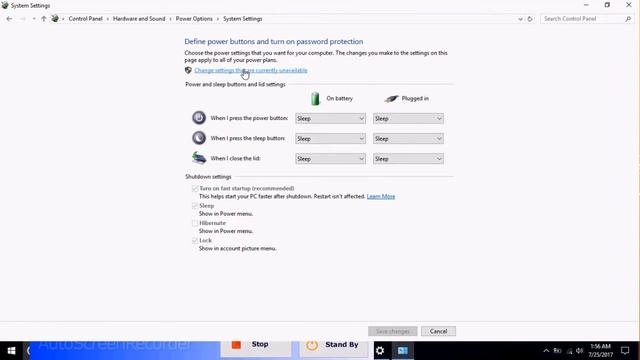Toggle Sleep in Power menu checkbox

point(195,206)
